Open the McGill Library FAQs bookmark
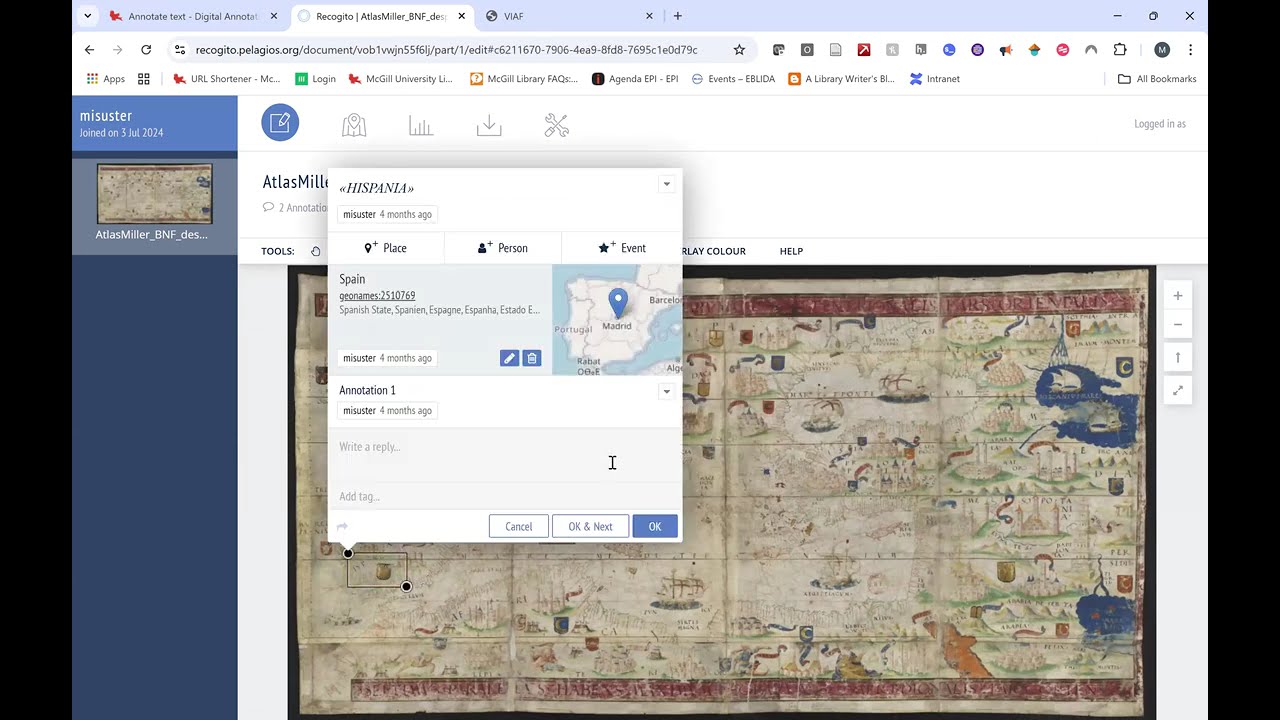 coord(524,79)
